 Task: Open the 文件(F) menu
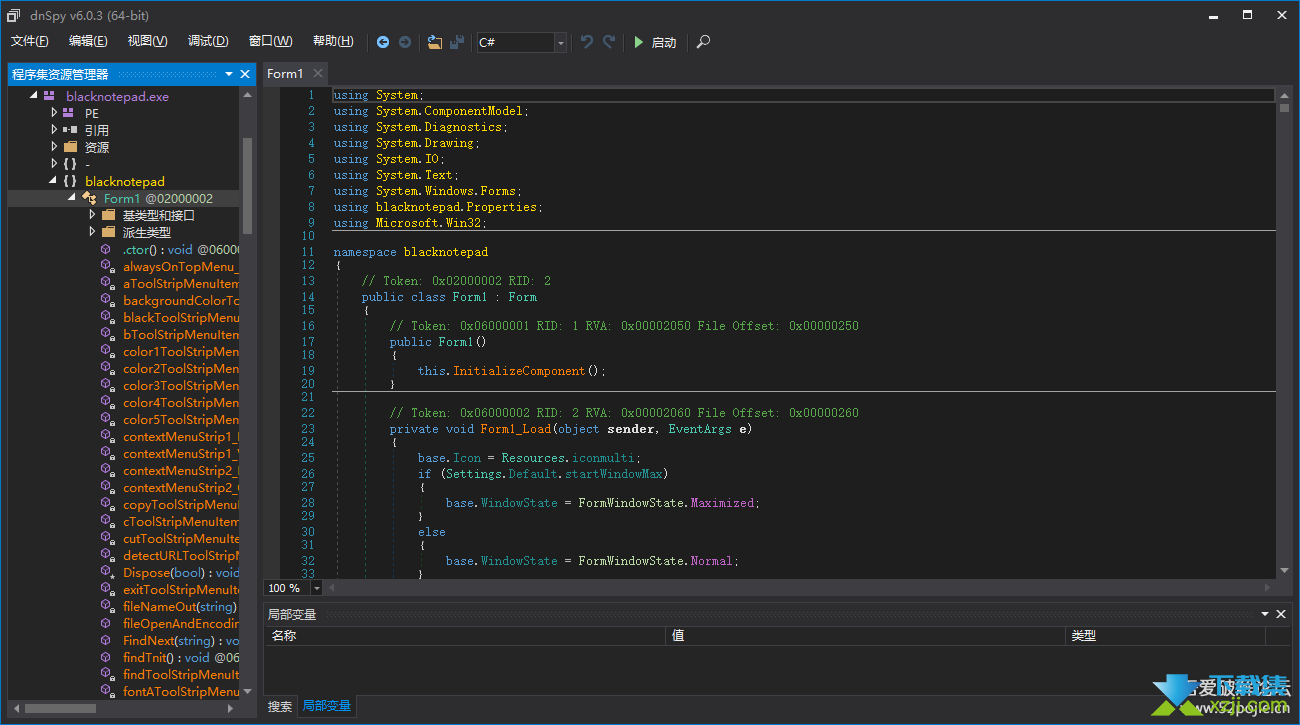30,41
